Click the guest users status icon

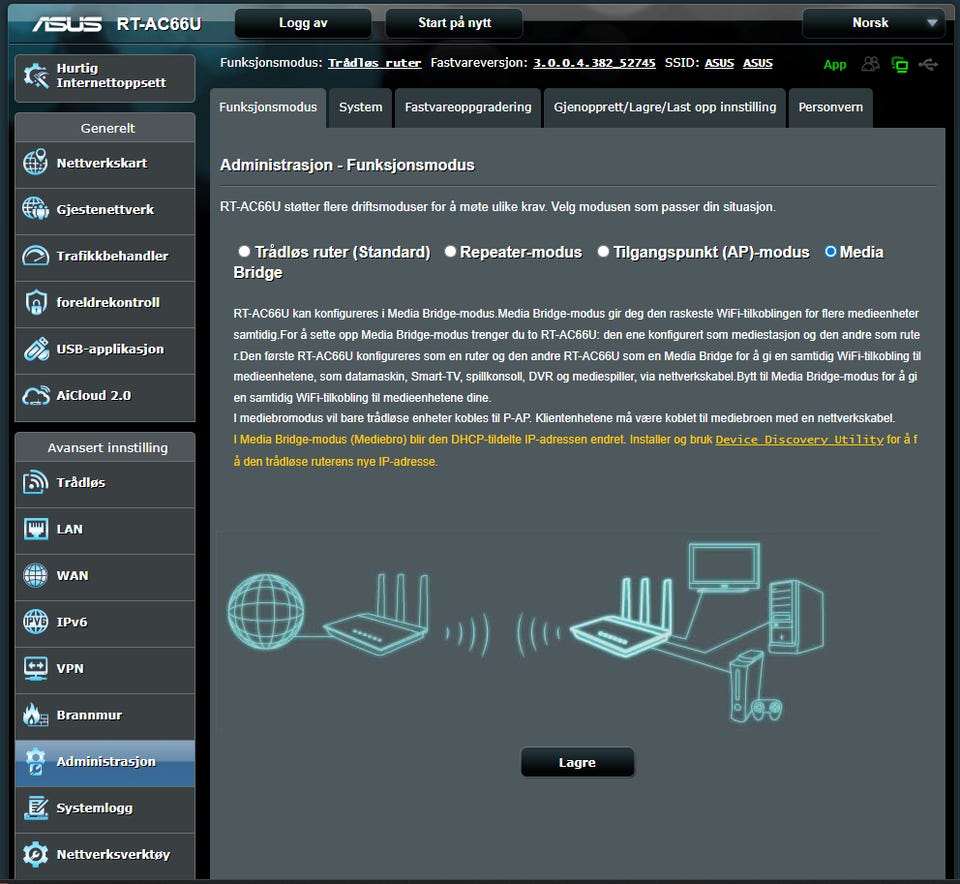click(x=870, y=64)
